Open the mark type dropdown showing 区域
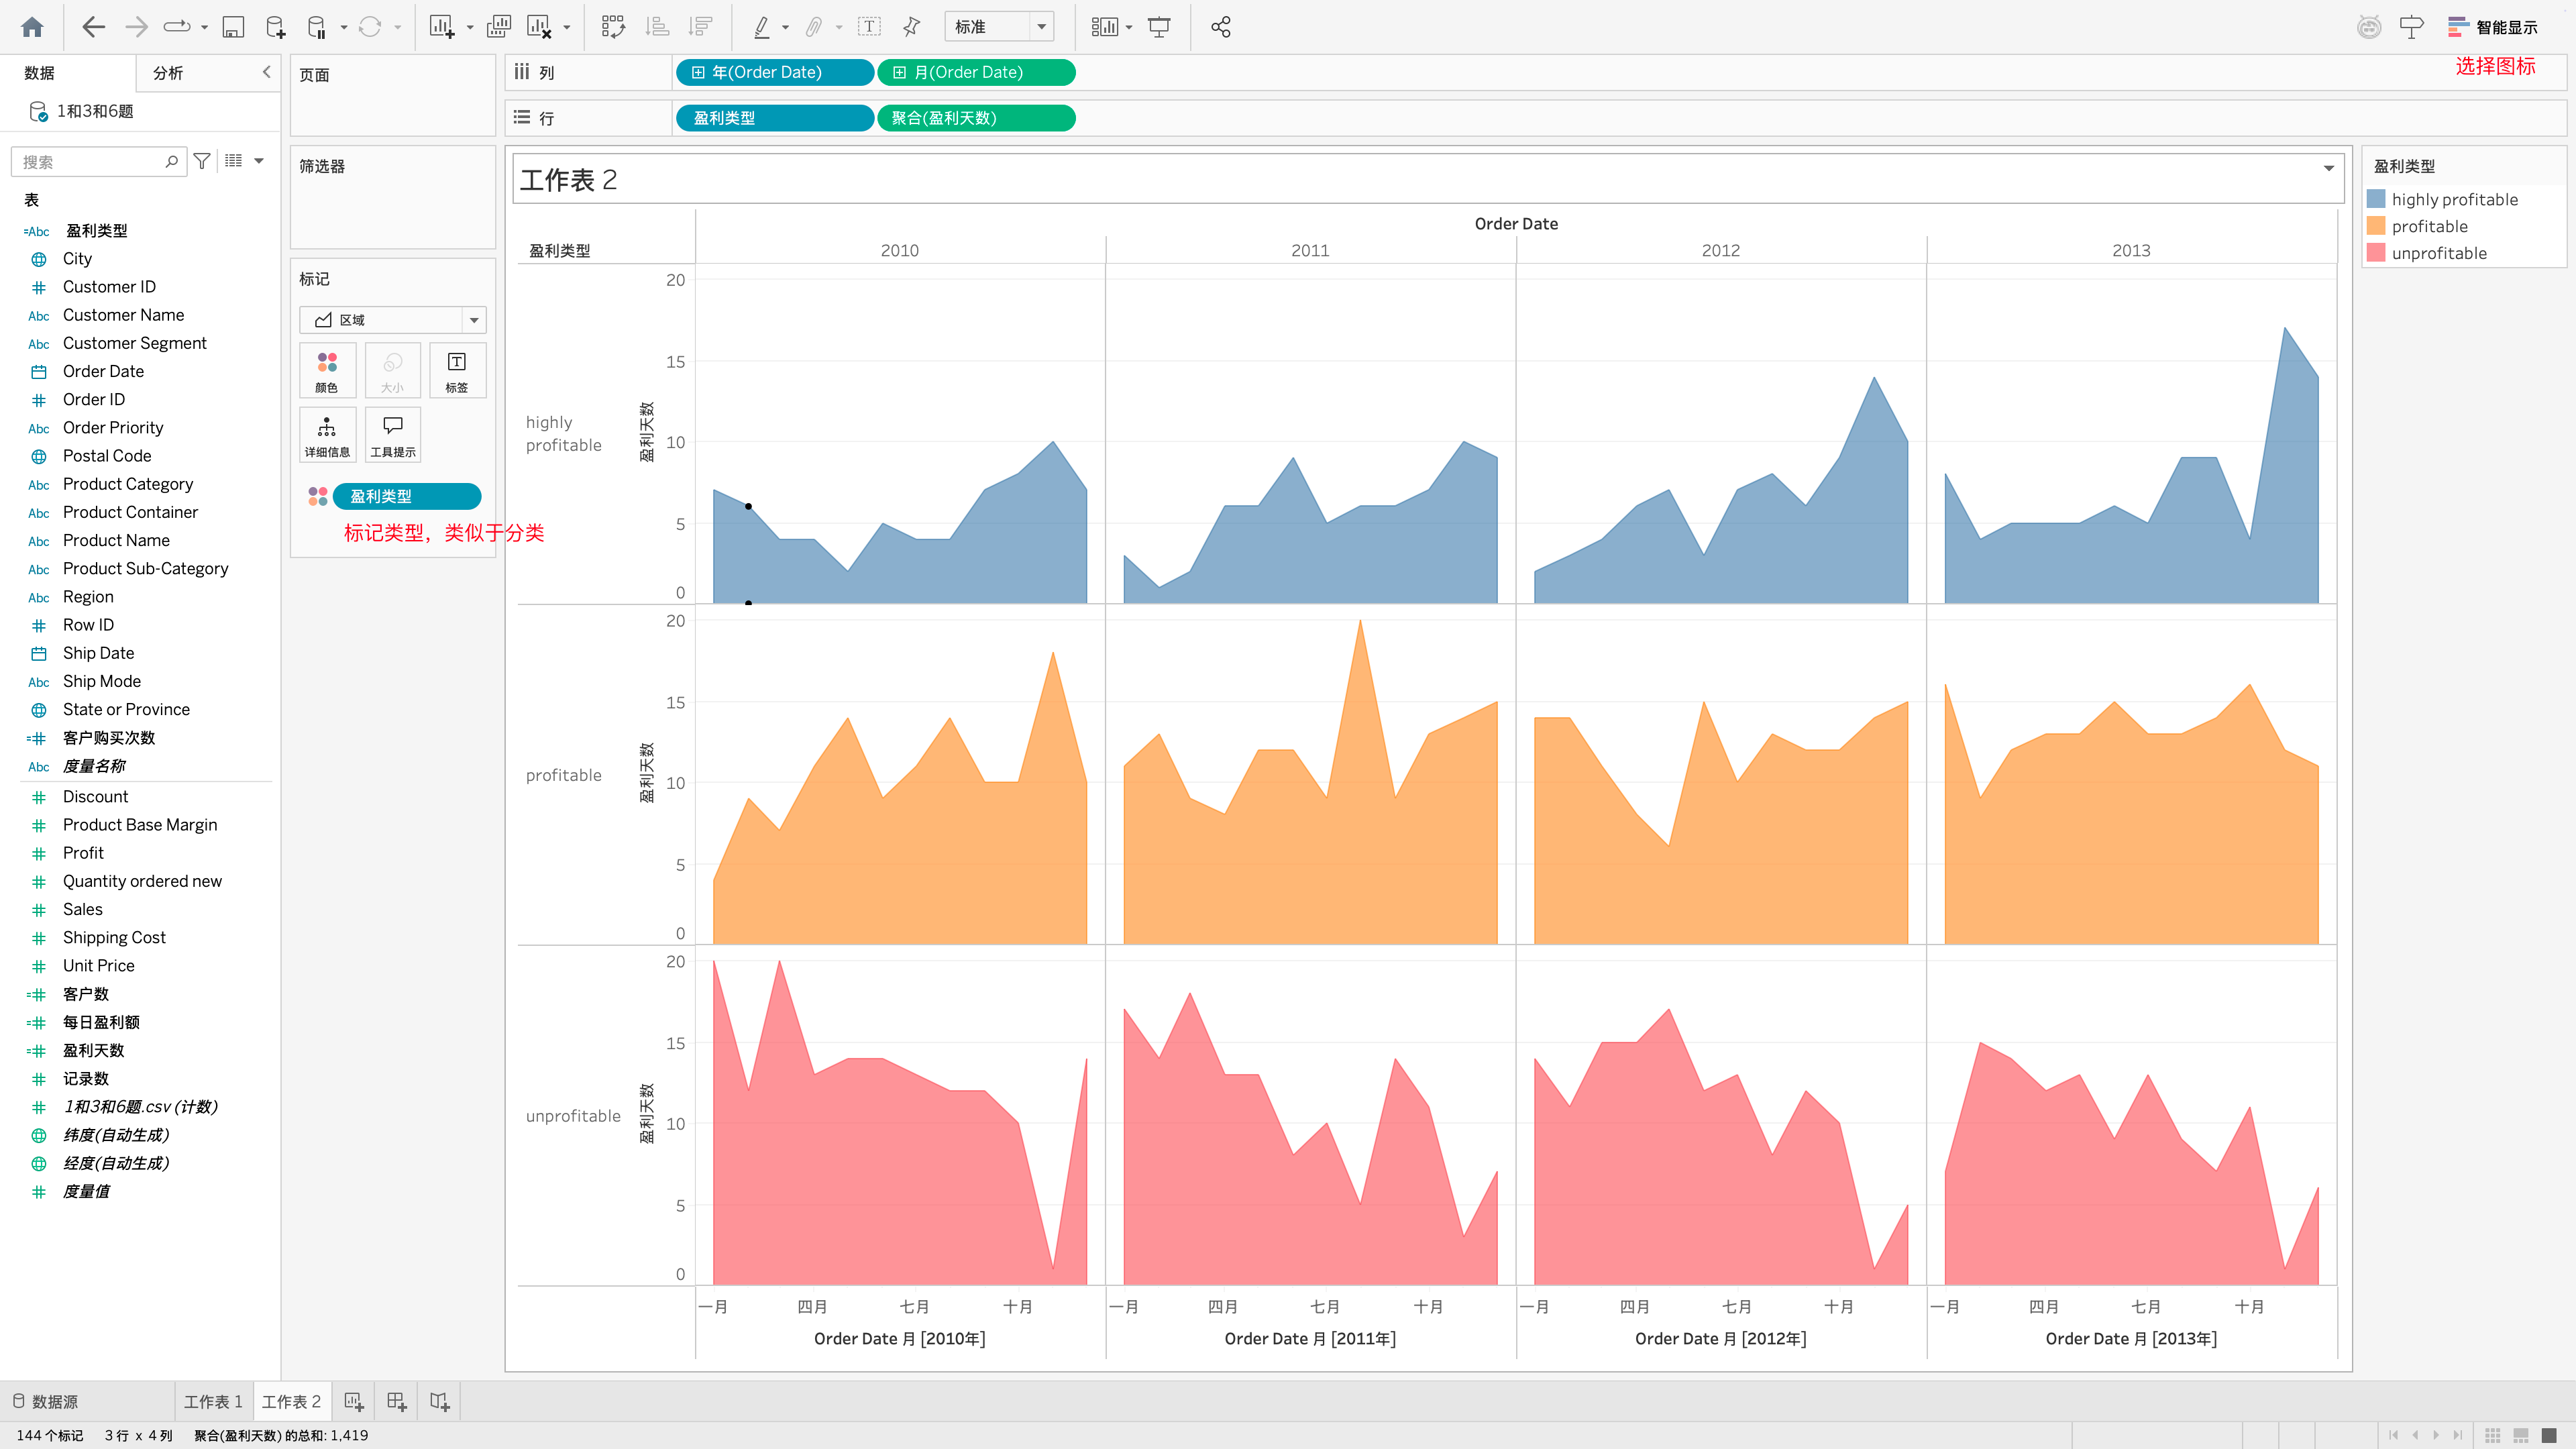Screen dimensions: 2576x1449 [x=393, y=320]
